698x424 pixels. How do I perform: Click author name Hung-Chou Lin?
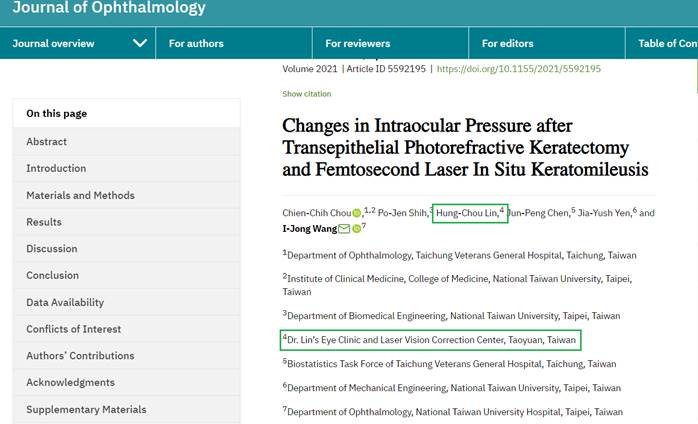coord(467,213)
